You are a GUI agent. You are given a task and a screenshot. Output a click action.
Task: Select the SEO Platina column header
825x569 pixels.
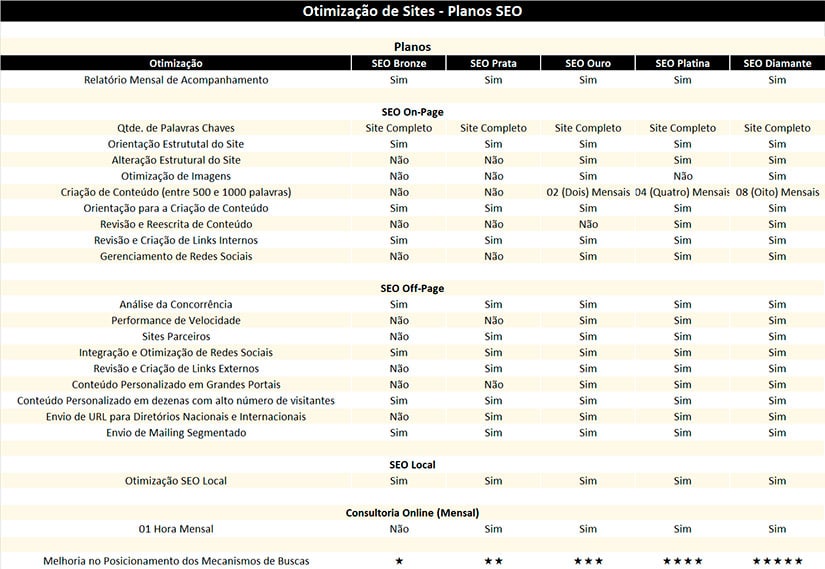[x=683, y=63]
